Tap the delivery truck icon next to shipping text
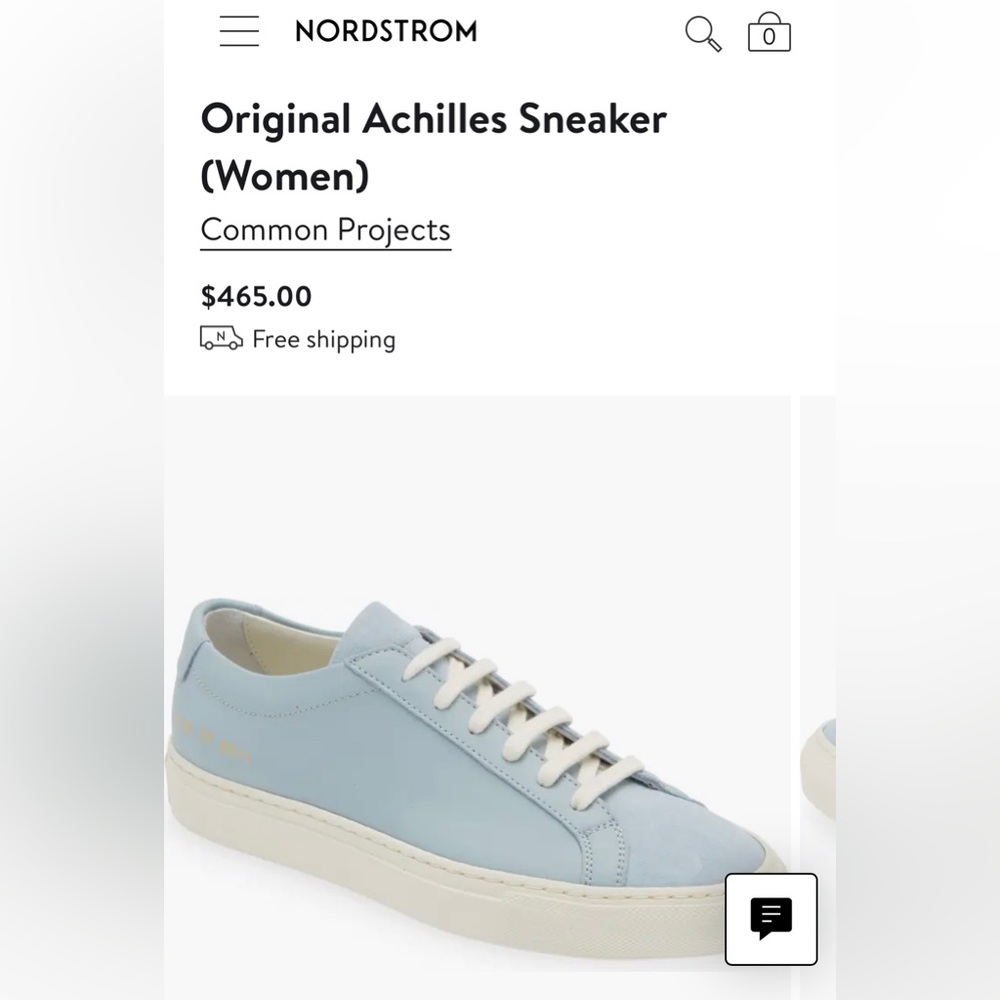The image size is (1000, 1000). 219,339
